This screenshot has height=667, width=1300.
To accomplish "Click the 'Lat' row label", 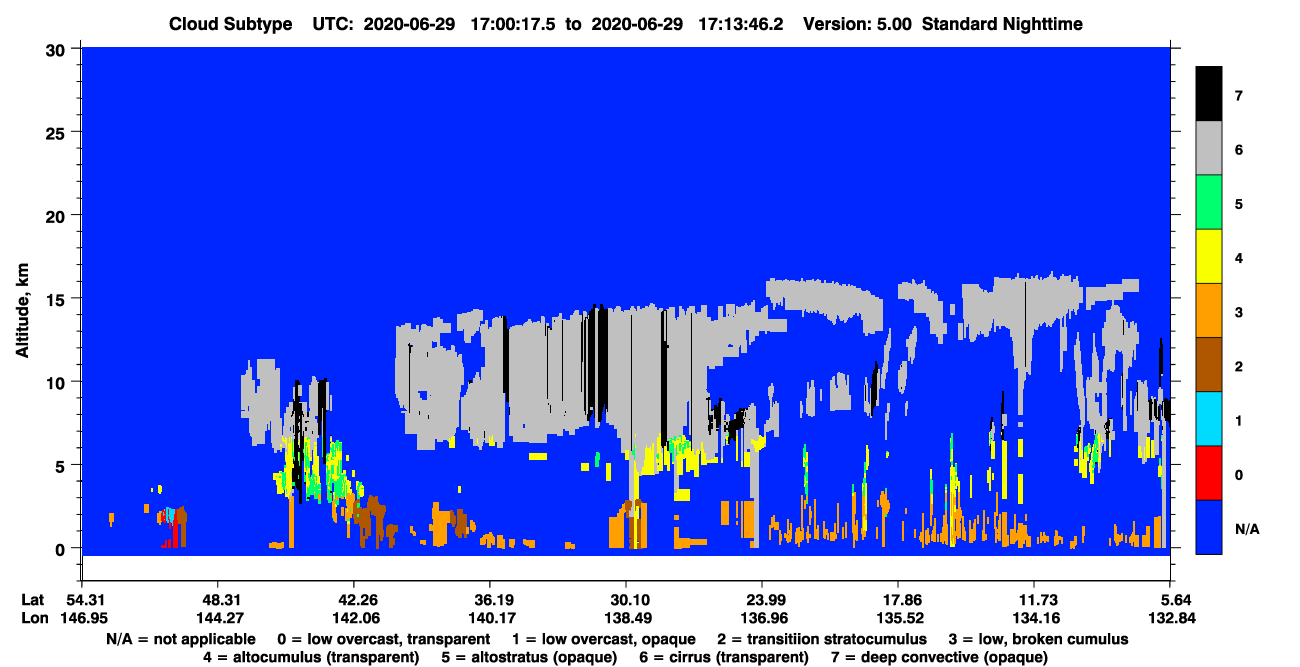I will (32, 600).
